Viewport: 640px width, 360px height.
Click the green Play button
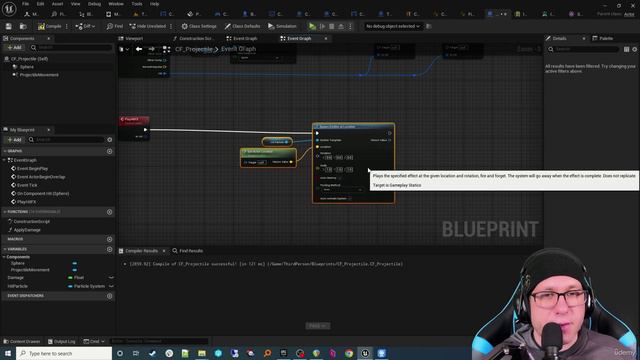tap(312, 26)
